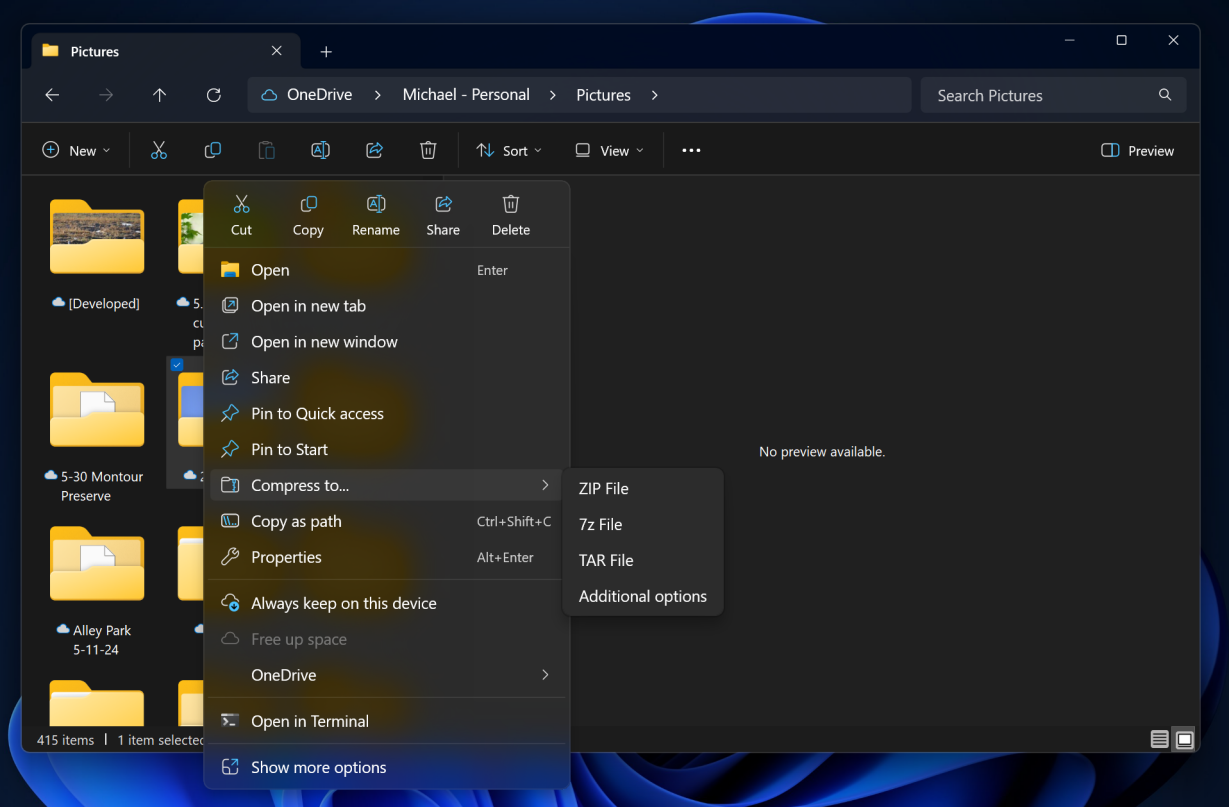
Task: Click the Refresh icon in the address bar
Action: (213, 94)
